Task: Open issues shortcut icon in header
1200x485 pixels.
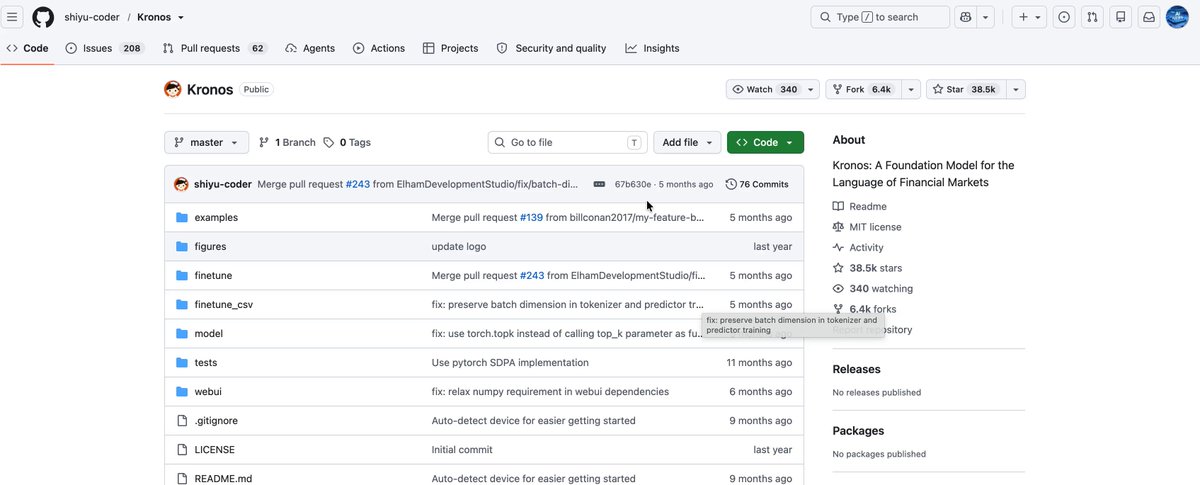Action: tap(1064, 17)
